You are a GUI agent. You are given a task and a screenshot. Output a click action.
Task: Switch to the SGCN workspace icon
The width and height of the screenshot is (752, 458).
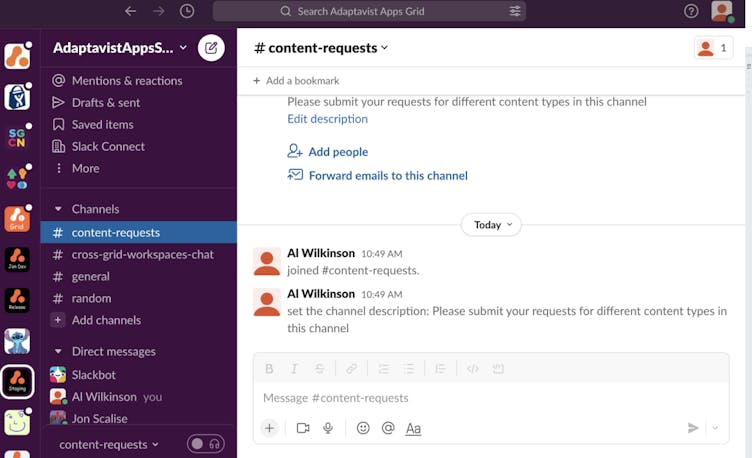pos(17,138)
